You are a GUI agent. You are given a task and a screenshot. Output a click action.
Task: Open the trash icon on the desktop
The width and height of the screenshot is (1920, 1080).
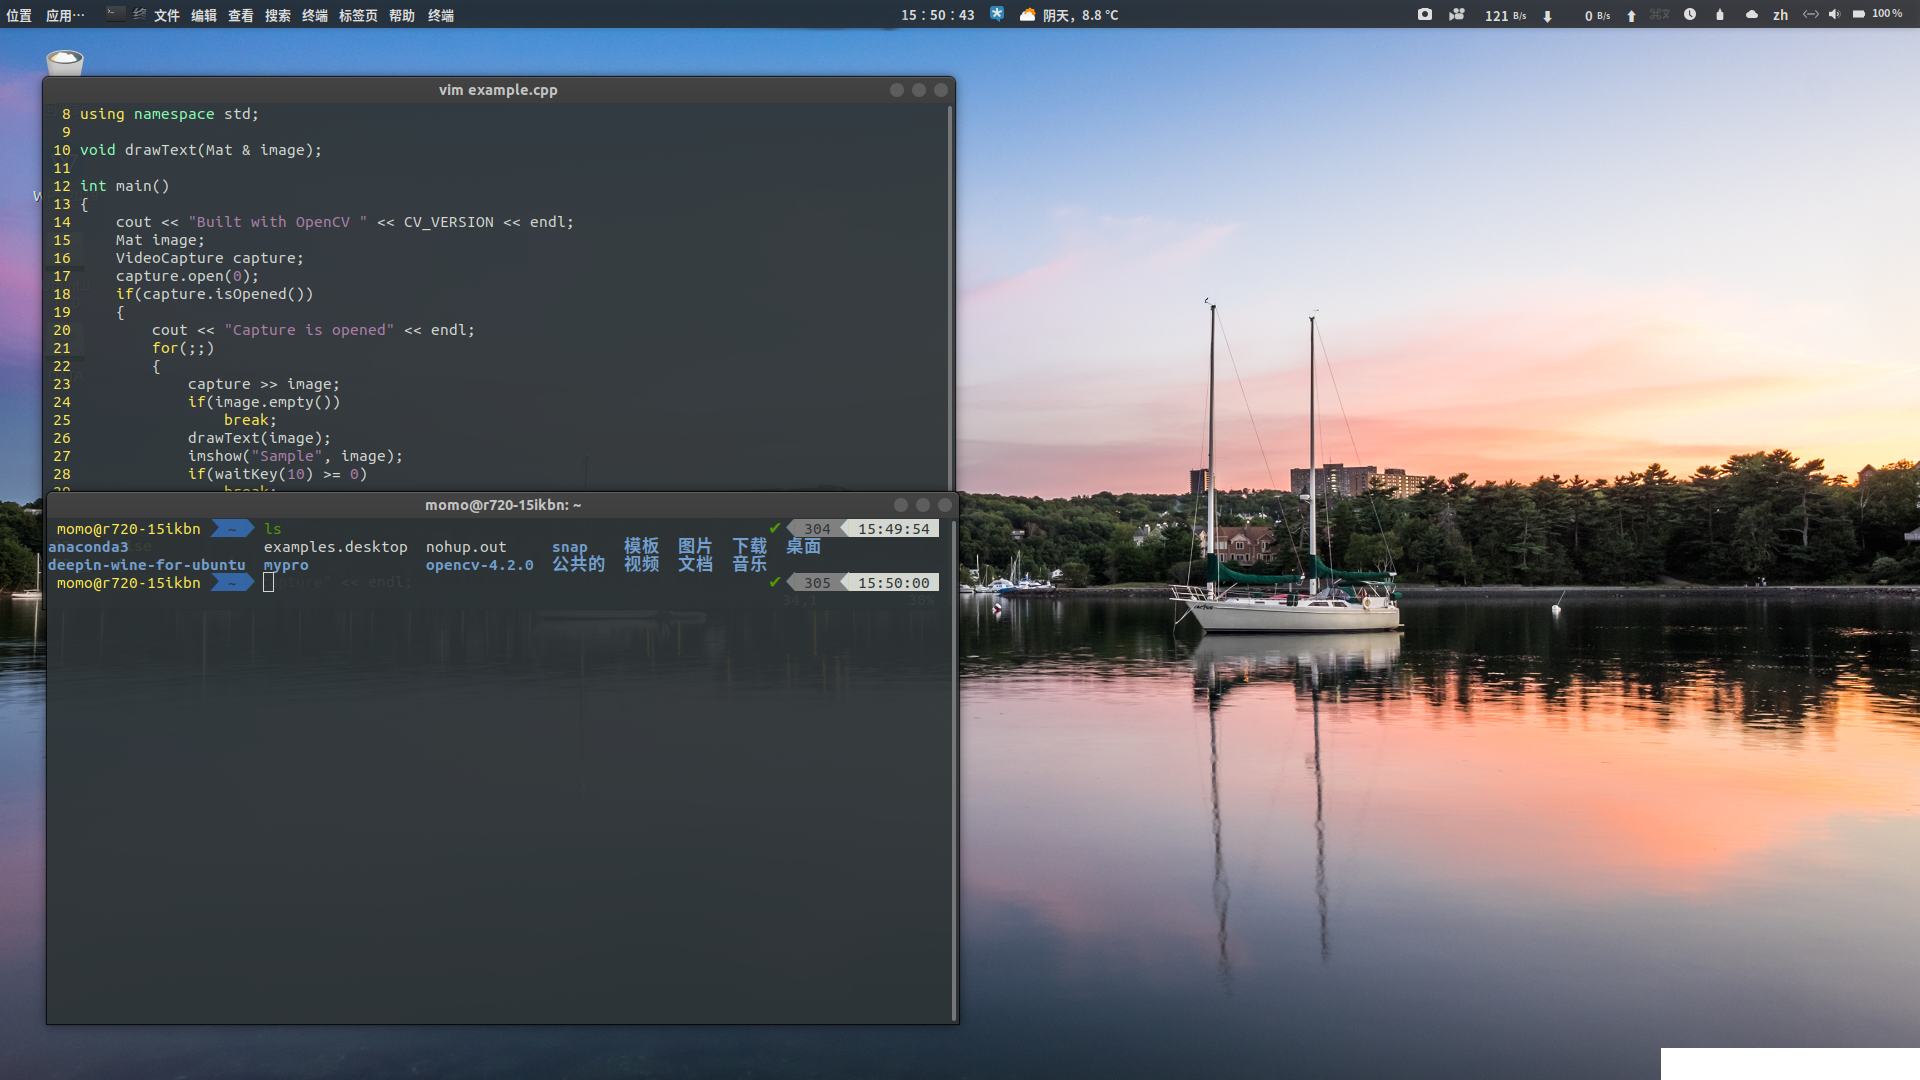pyautogui.click(x=65, y=62)
